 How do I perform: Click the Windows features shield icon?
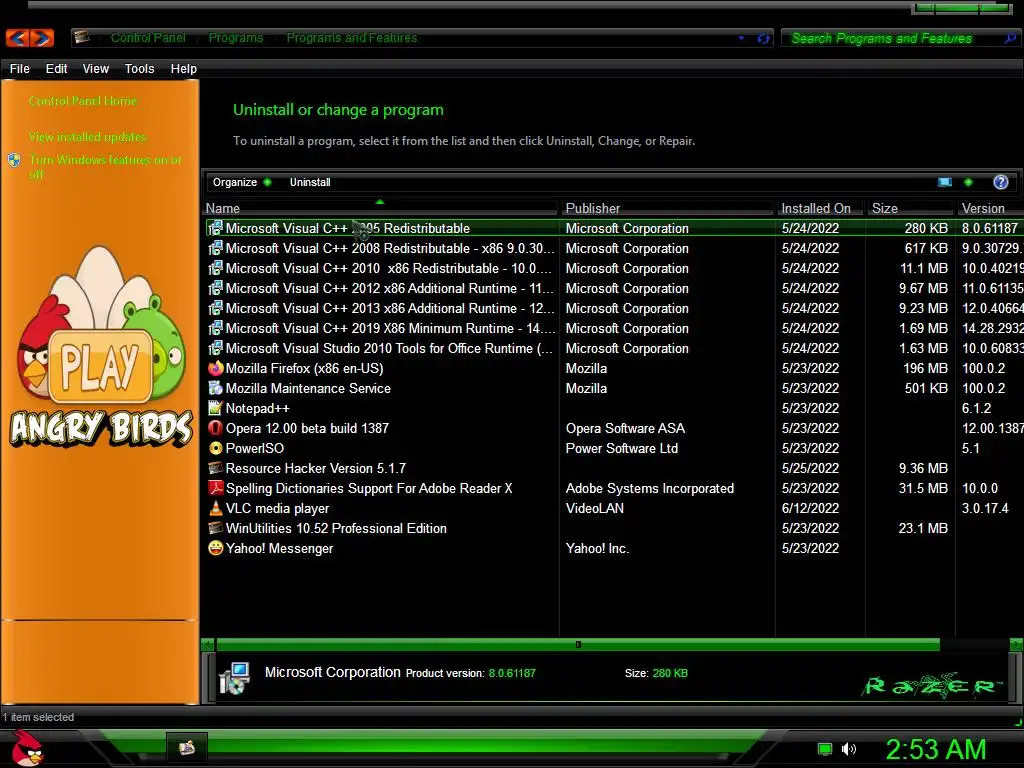(14, 160)
